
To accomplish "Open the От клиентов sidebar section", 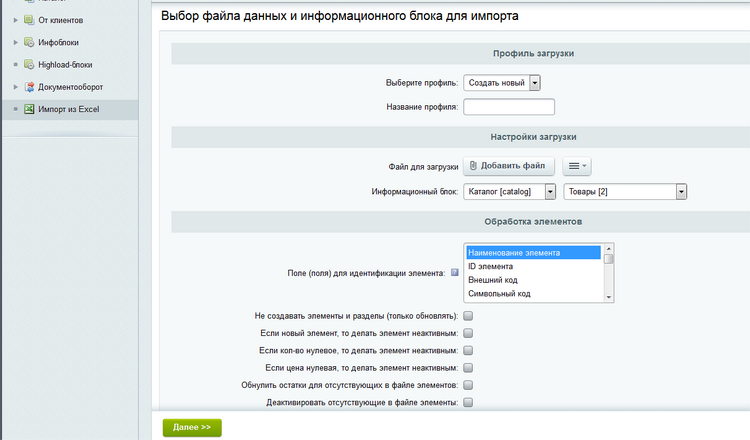I will 60,20.
